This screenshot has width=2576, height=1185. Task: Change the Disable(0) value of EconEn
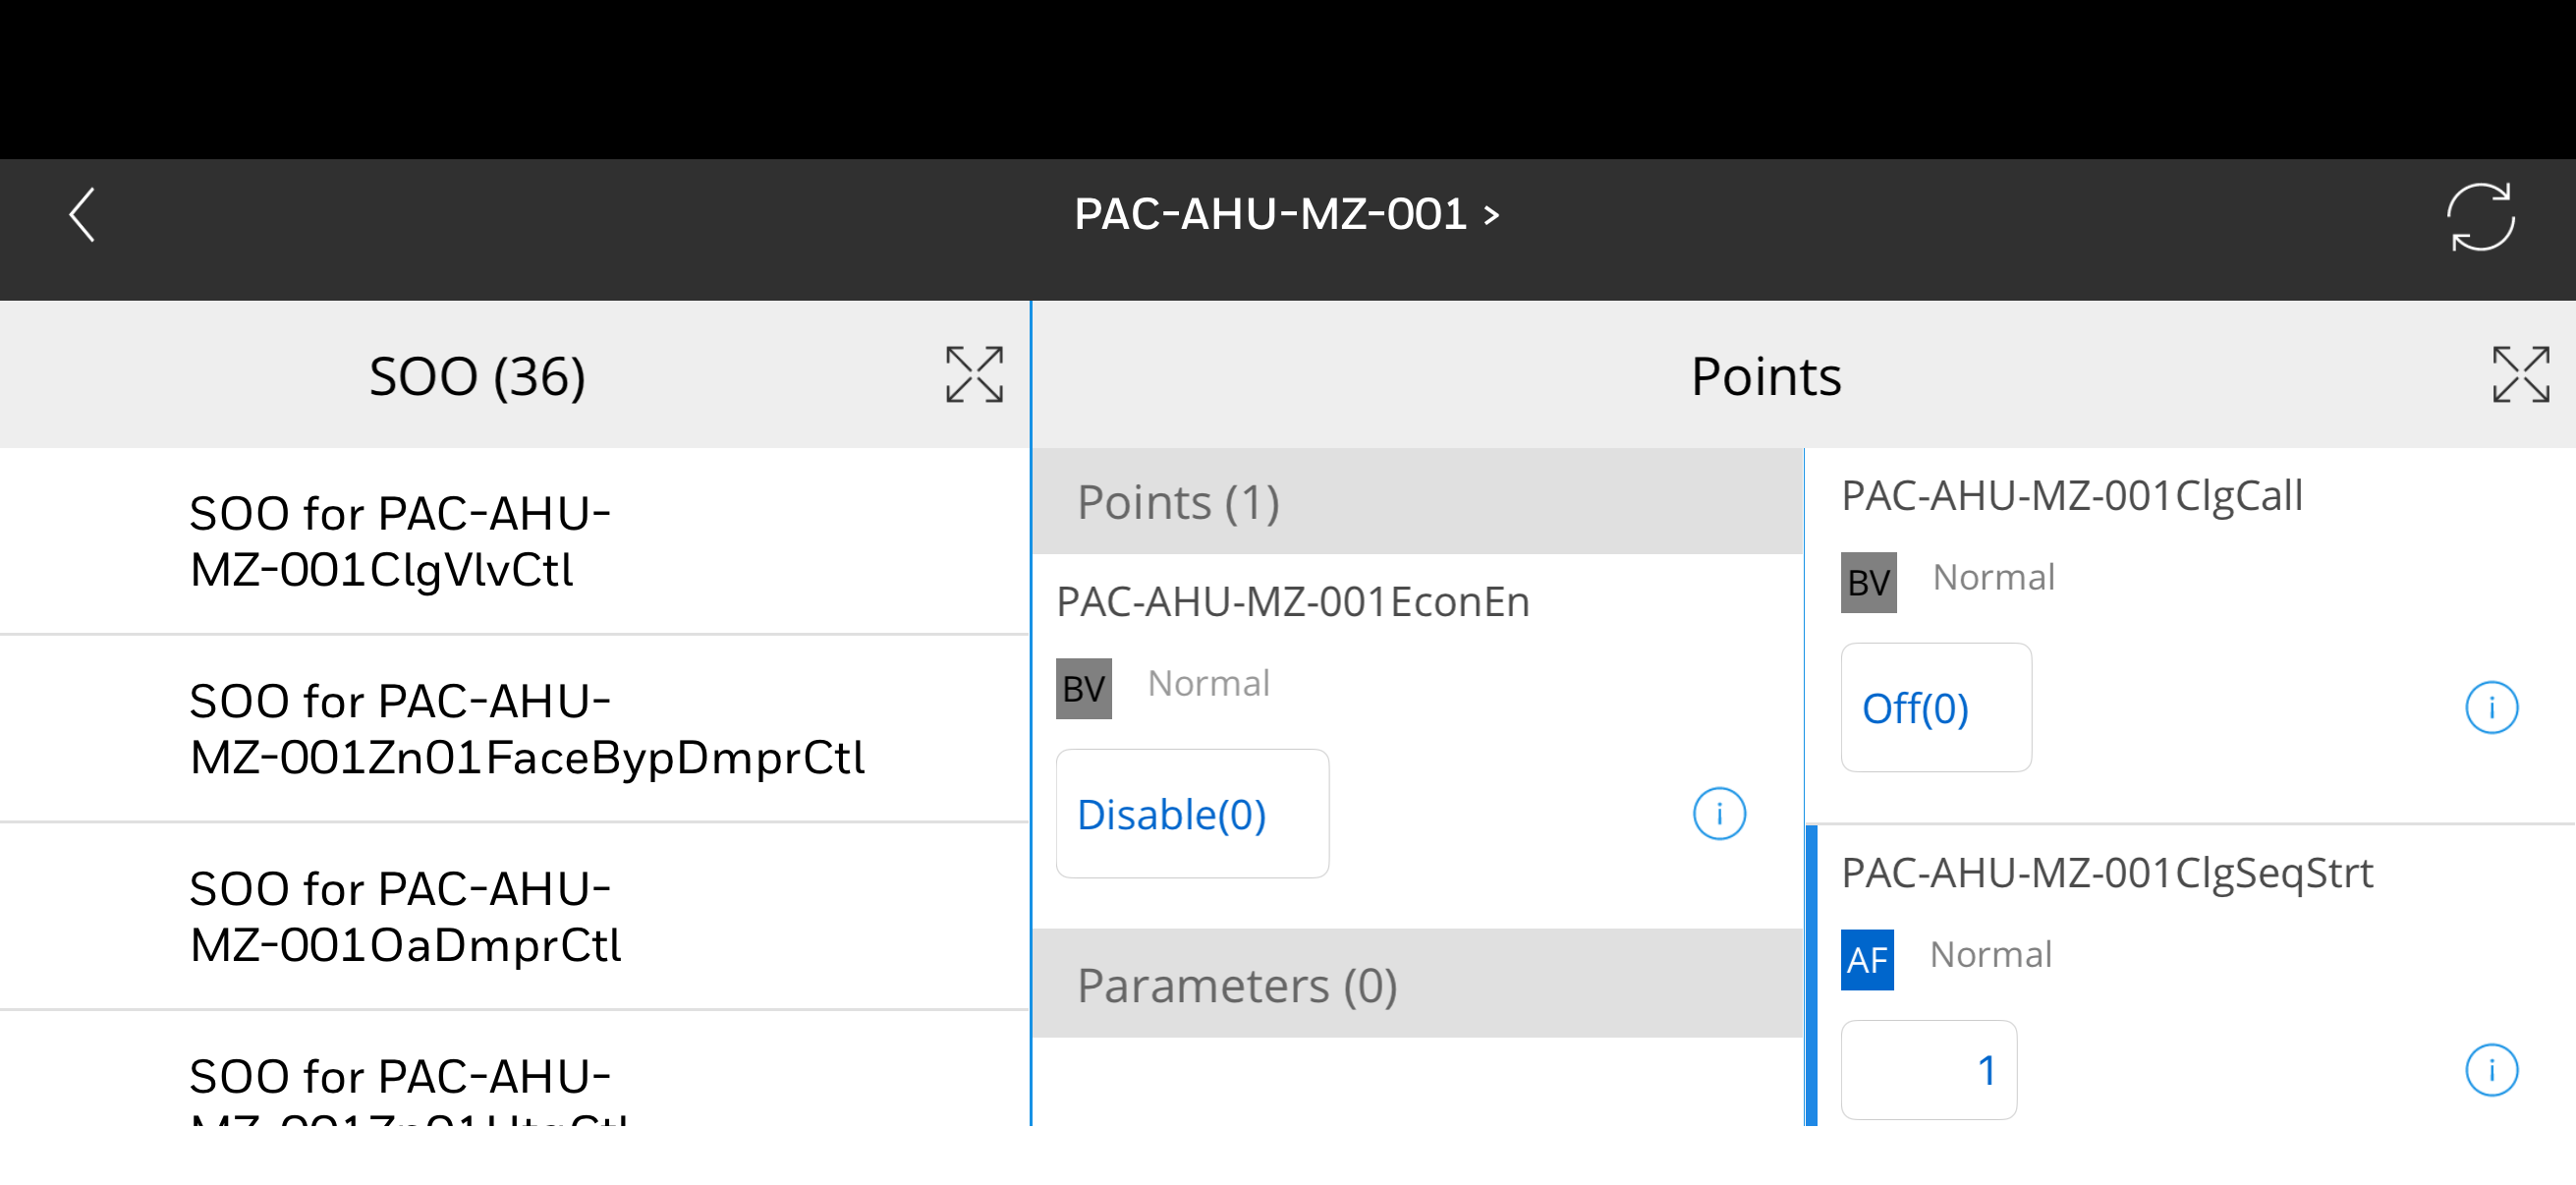[1192, 813]
